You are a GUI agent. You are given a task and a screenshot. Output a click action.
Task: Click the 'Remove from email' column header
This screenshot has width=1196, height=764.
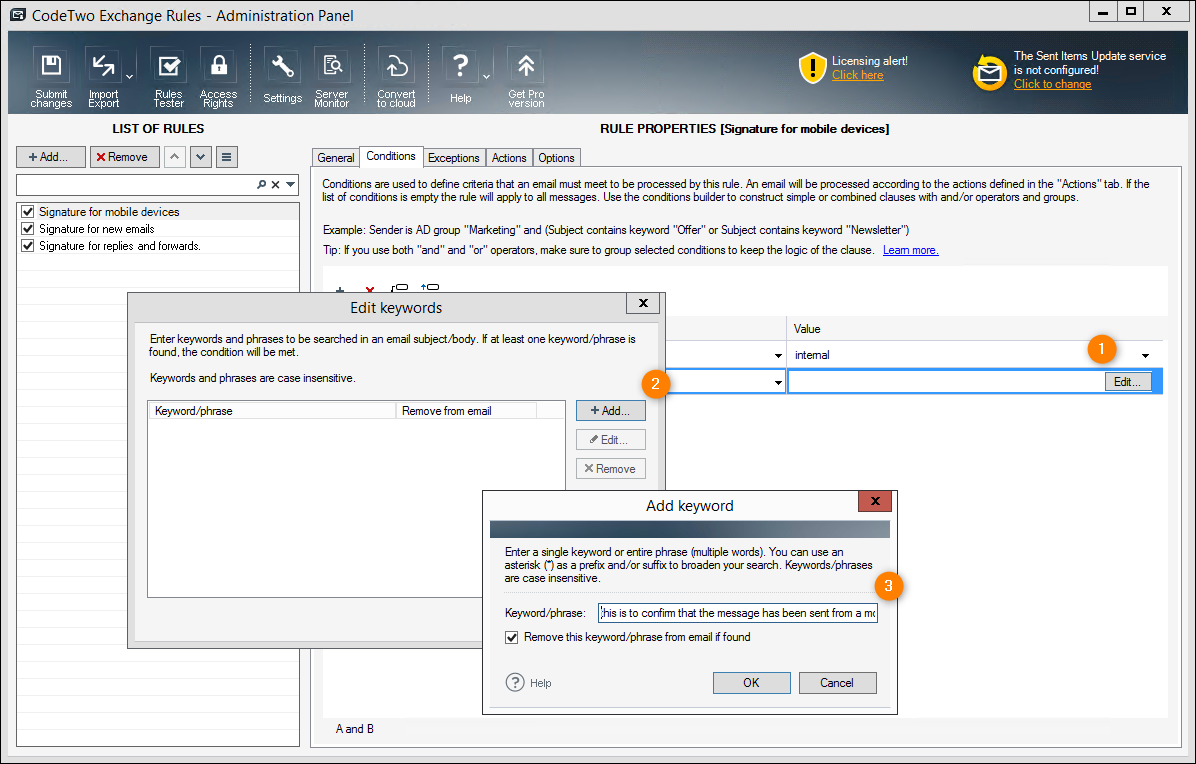[466, 410]
